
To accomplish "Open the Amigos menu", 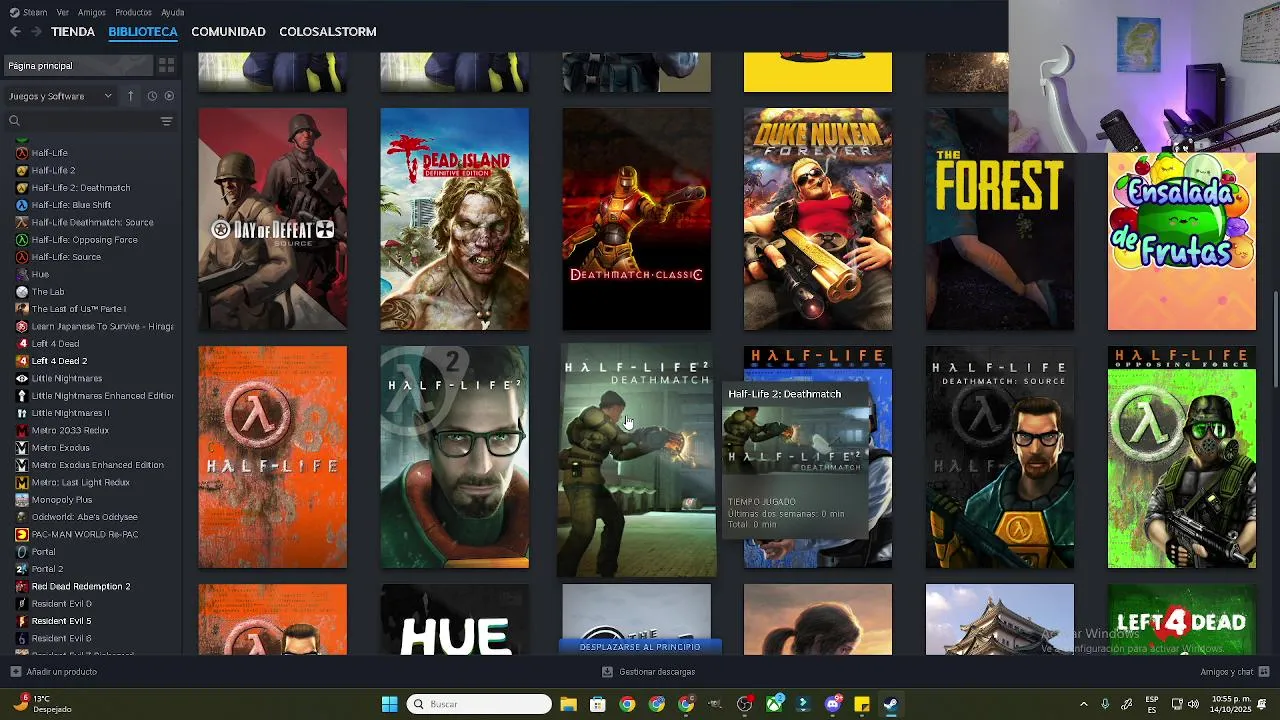I will [x=92, y=12].
